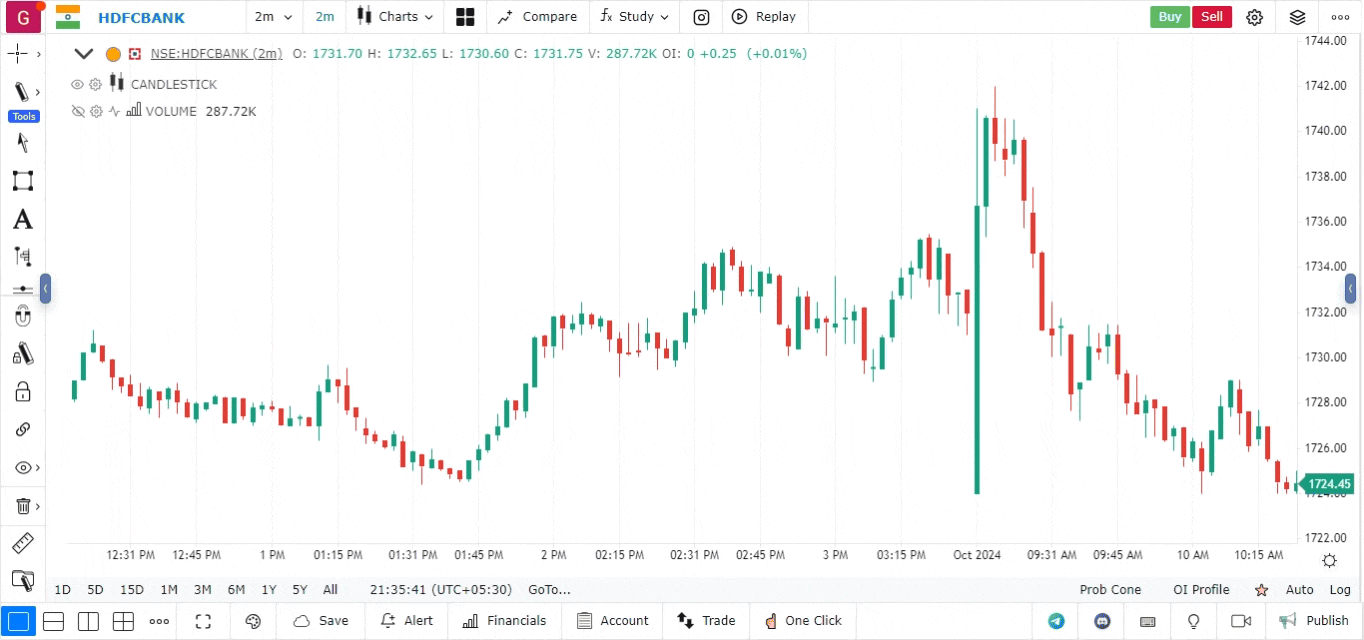This screenshot has width=1364, height=640.
Task: Open the Study indicators dropdown
Action: [x=635, y=17]
